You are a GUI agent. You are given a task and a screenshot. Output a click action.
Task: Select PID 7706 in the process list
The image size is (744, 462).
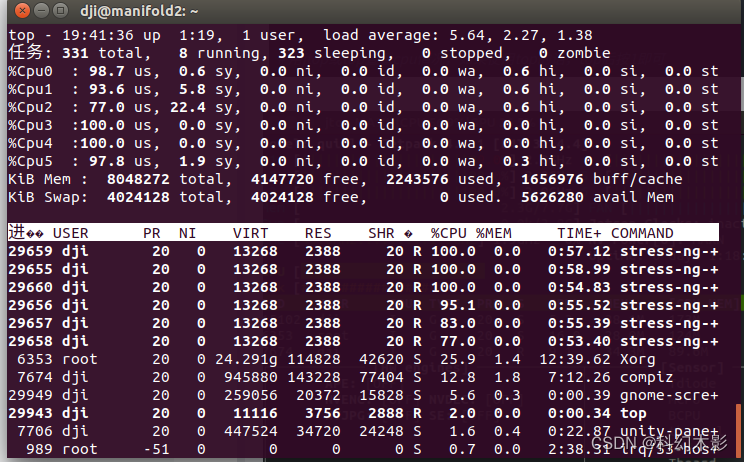pyautogui.click(x=35, y=432)
